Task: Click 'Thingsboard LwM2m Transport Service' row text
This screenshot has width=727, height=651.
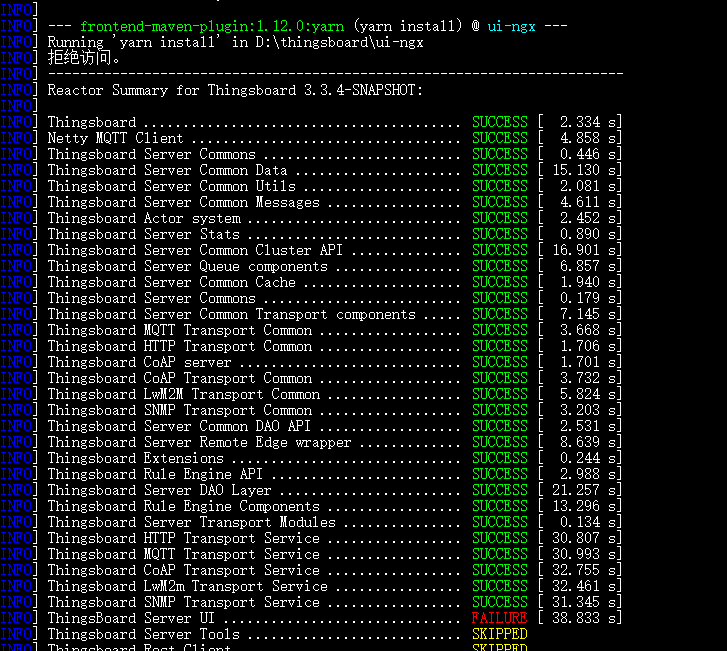Action: pyautogui.click(x=187, y=586)
